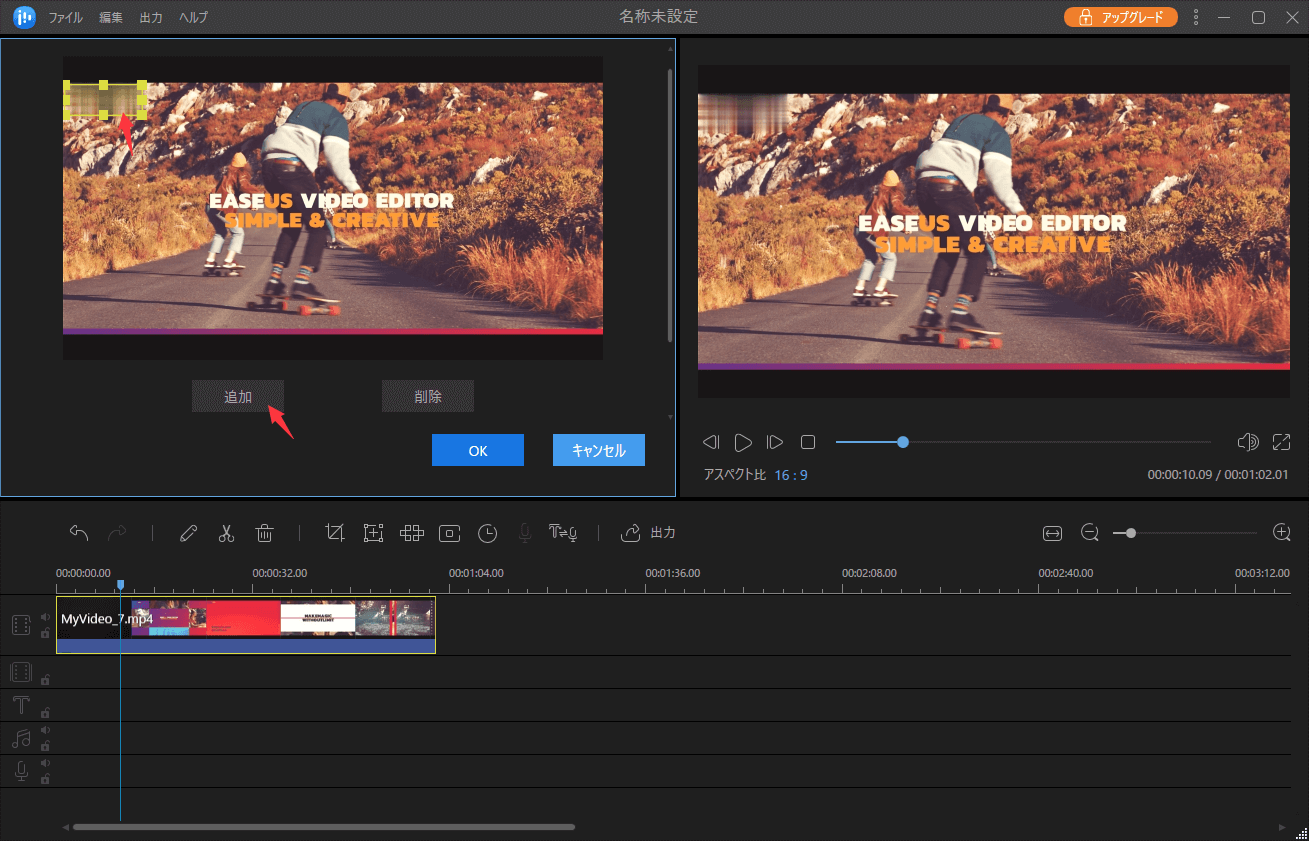Click the microphone voiceover icon in toolbar

[524, 533]
